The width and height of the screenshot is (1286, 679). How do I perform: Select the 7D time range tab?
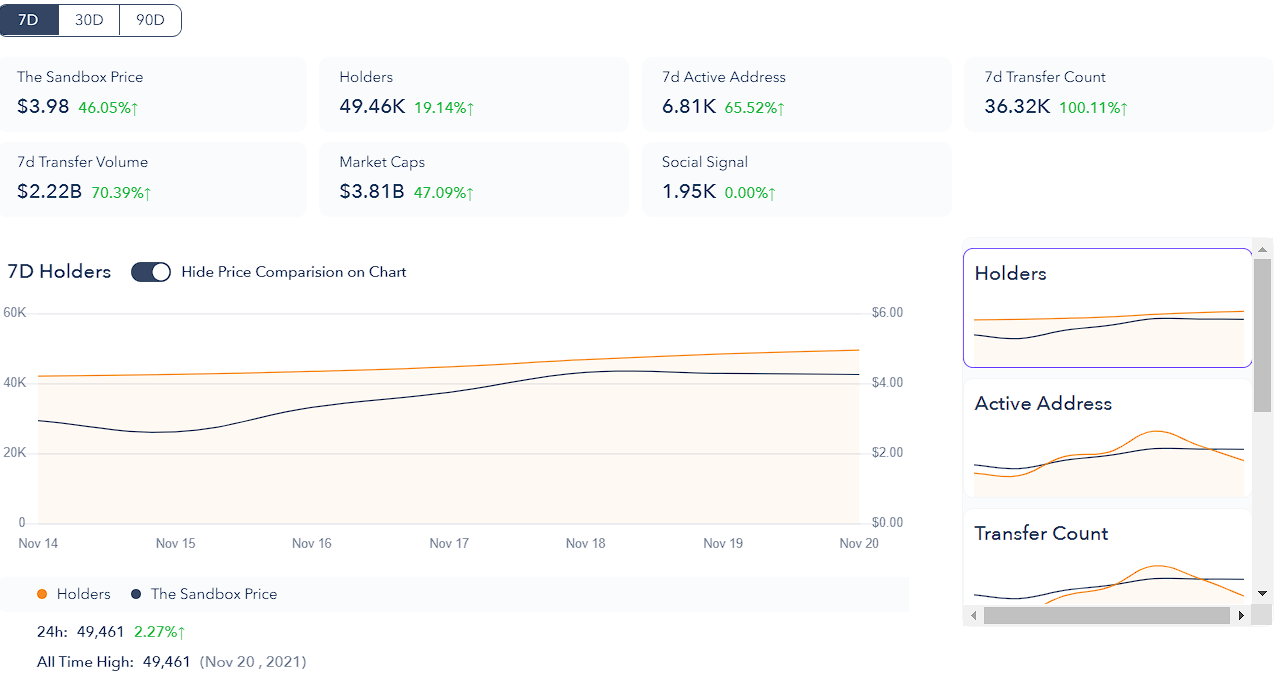[x=29, y=20]
